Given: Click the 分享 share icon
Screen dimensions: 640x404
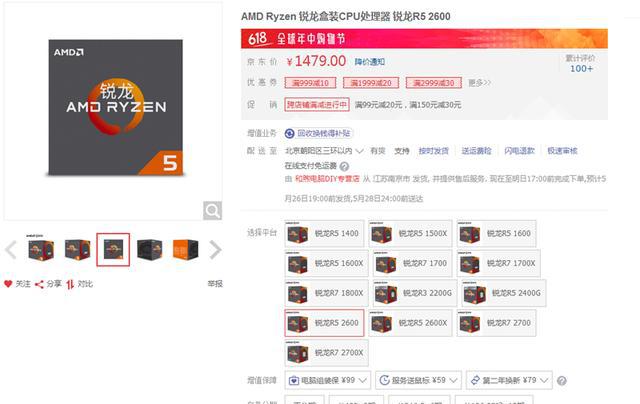Looking at the screenshot, I should [x=39, y=284].
